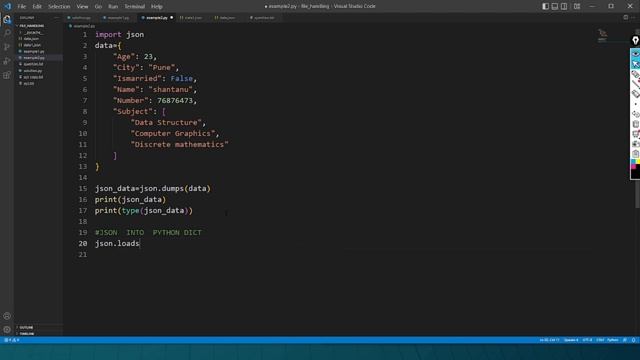Select the eraser tool in annotation toolbar
The image size is (640, 360).
click(x=636, y=93)
